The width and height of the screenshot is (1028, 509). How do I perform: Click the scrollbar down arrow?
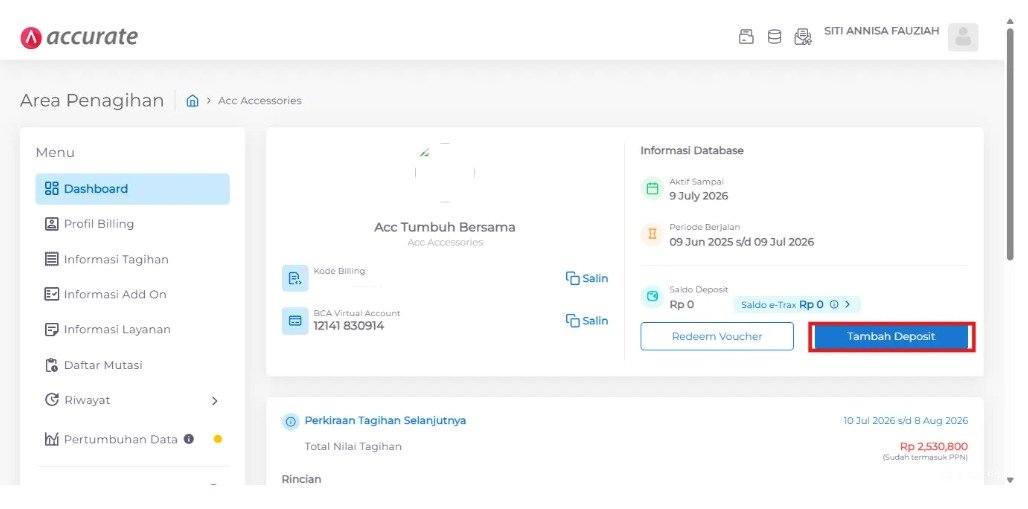(x=1010, y=480)
